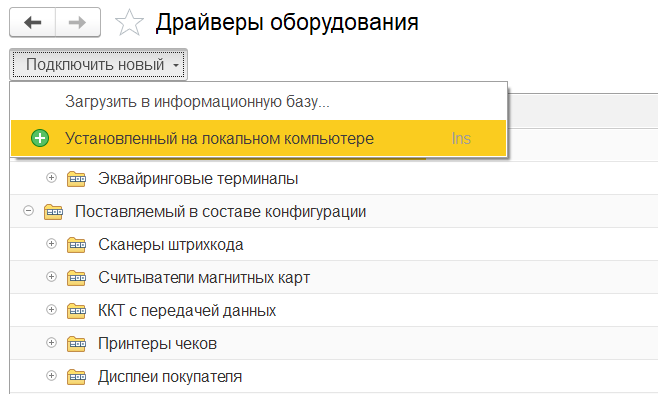The height and width of the screenshot is (394, 658).
Task: Click folder icon beside Принтеры чеков
Action: pos(76,344)
